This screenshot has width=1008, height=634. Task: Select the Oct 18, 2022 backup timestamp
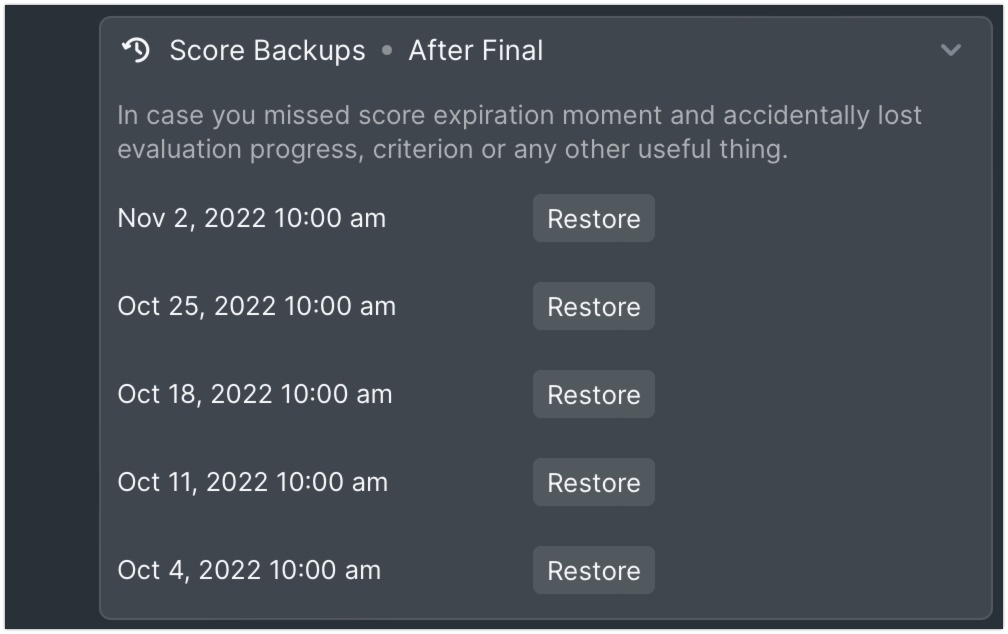coord(255,394)
